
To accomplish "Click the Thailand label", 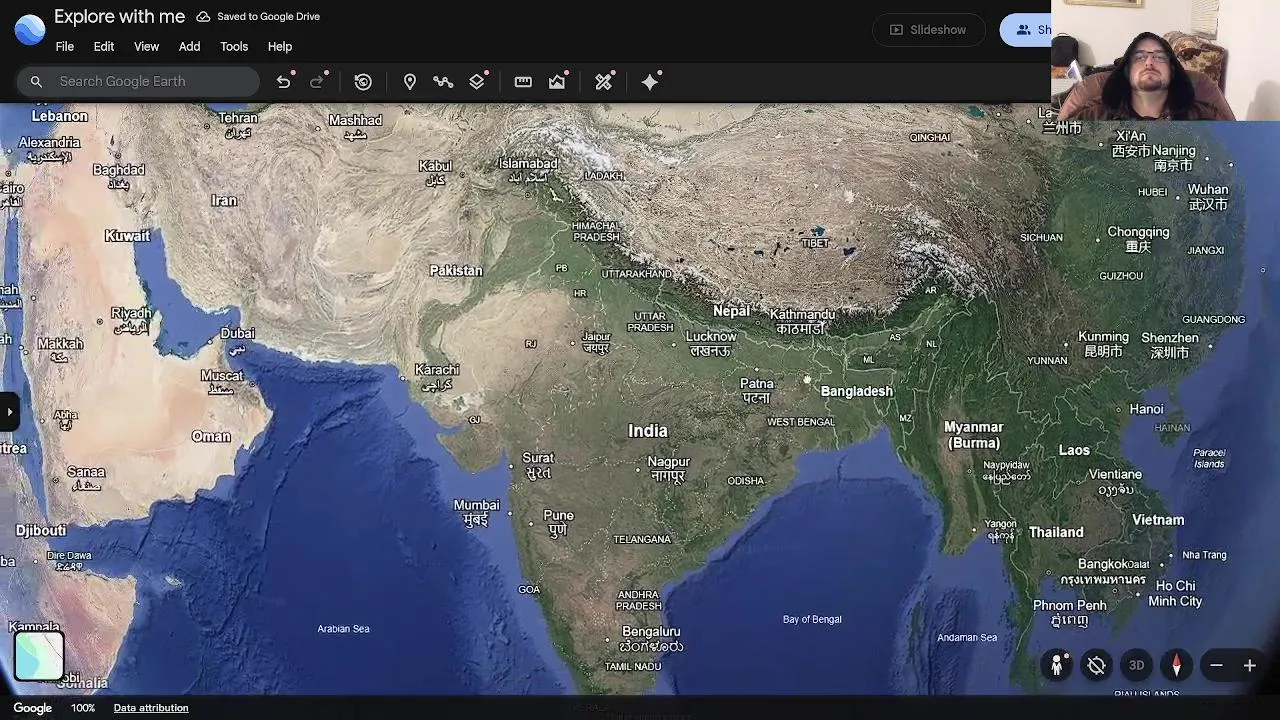I will [1056, 532].
